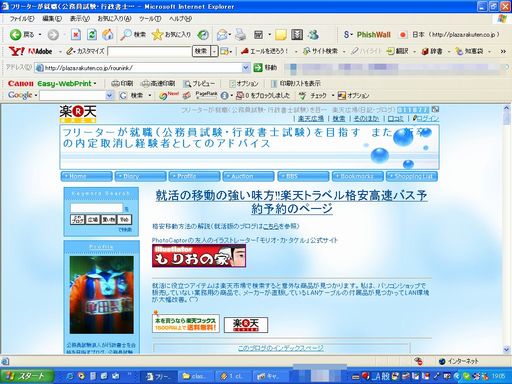Viewport: 512px width, 384px height.
Task: Click the もりおの家 Illustrator banner
Action: [199, 256]
